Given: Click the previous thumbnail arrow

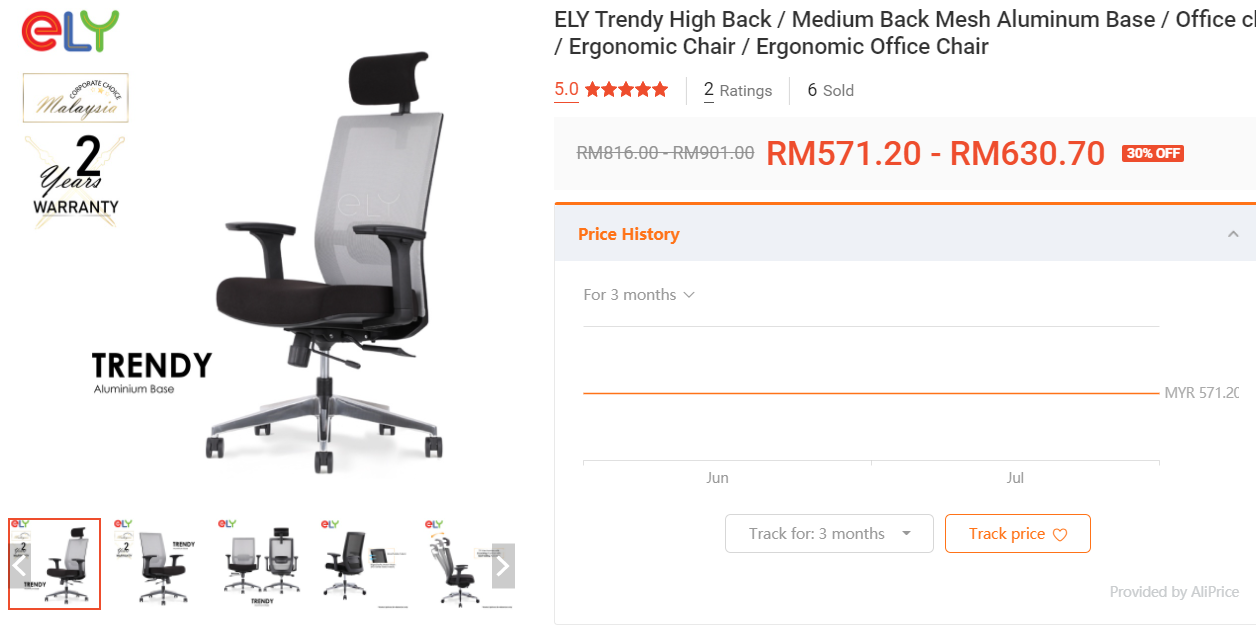Looking at the screenshot, I should 20,566.
